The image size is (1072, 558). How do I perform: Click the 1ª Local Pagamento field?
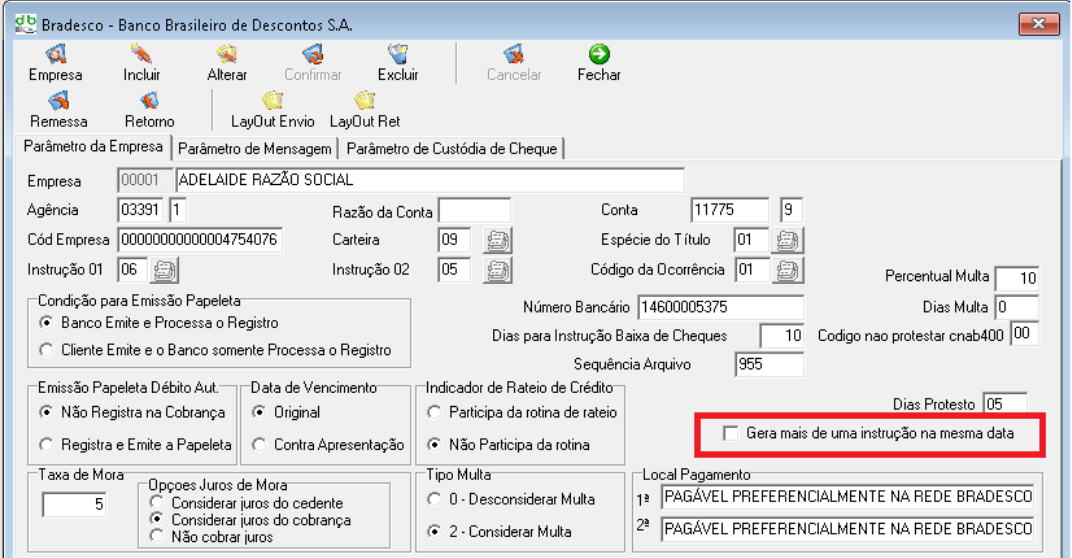(848, 496)
